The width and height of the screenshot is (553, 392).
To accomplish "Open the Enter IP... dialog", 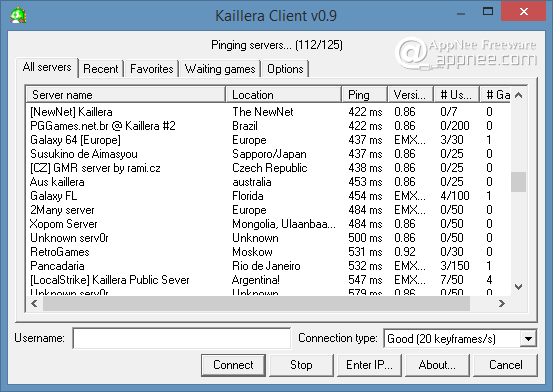I will coord(369,365).
